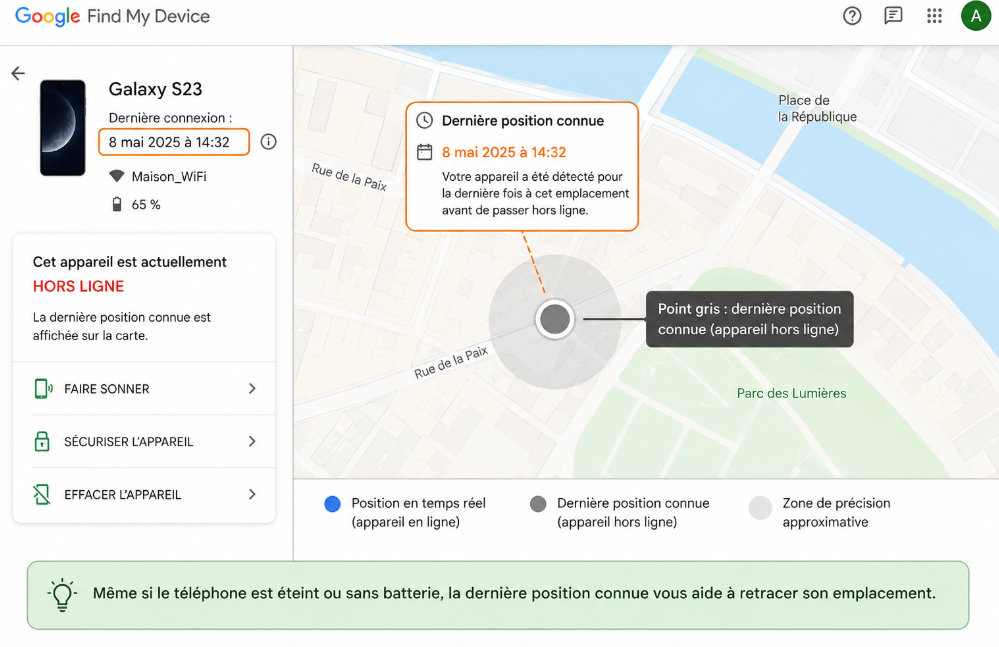Image resolution: width=999 pixels, height=647 pixels.
Task: Click the last connection date 8 mai 2025 à 14:32
Action: (173, 142)
